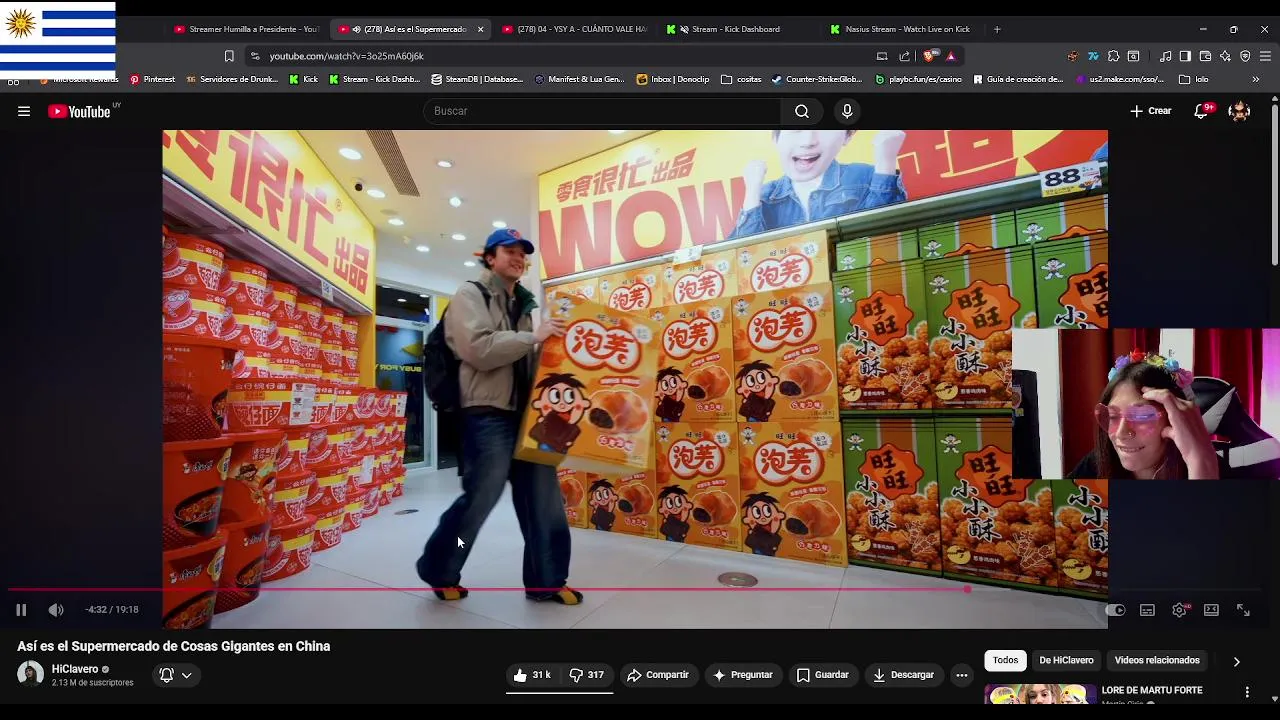Open LORE DE MARTU FORTE video thumbnail
This screenshot has height=720, width=1280.
click(x=1040, y=695)
